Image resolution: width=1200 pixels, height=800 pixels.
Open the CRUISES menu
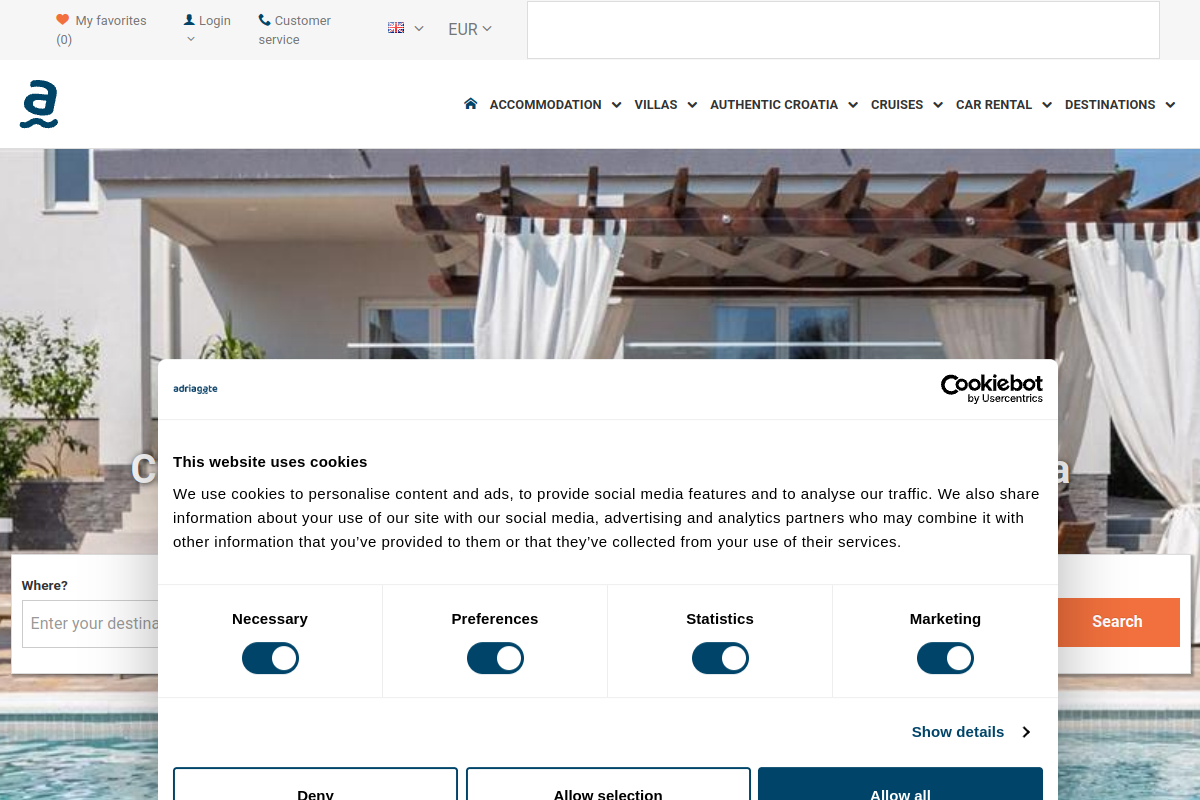coord(897,105)
